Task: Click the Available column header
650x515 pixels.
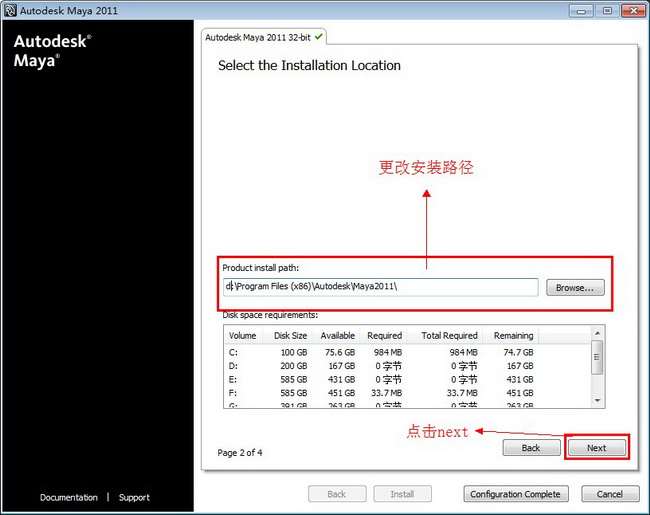Action: click(337, 335)
